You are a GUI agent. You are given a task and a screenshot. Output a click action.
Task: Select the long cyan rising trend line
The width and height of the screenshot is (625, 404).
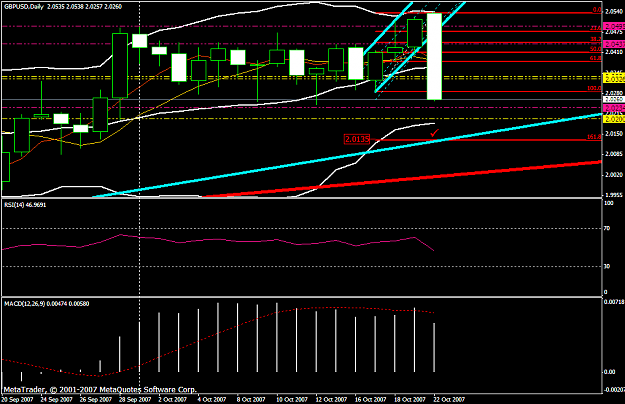(x=347, y=156)
